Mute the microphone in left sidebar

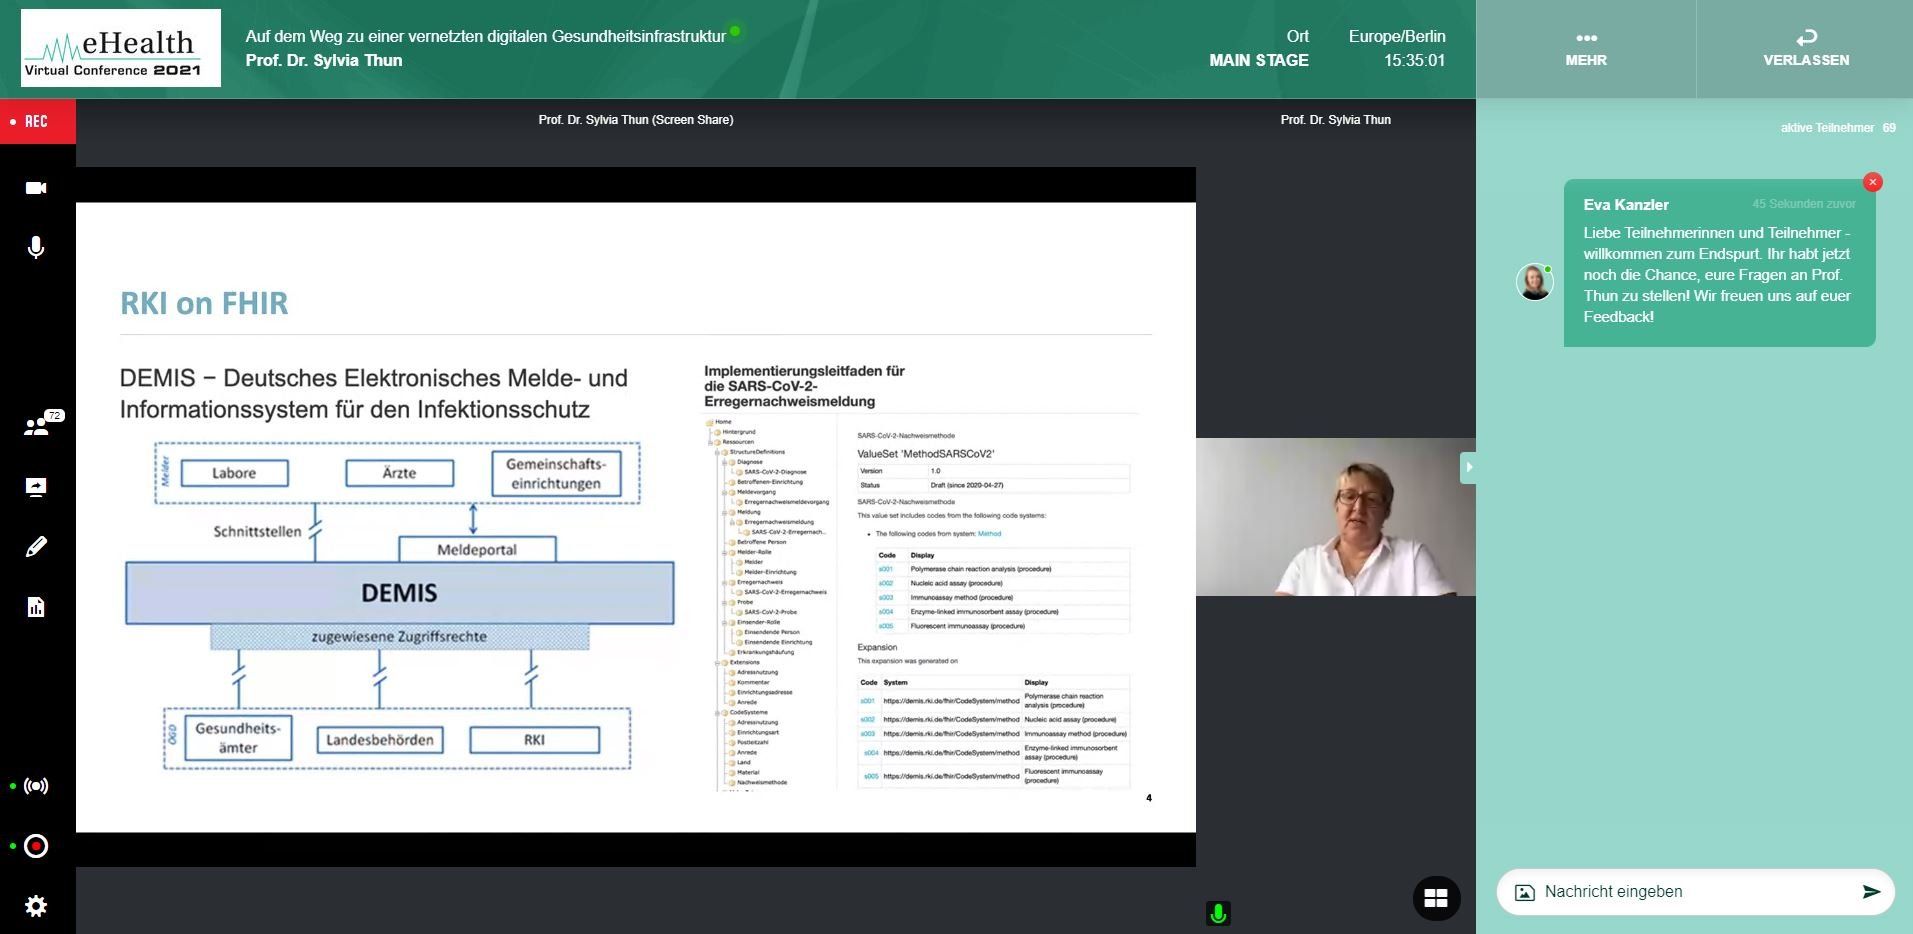[x=36, y=248]
